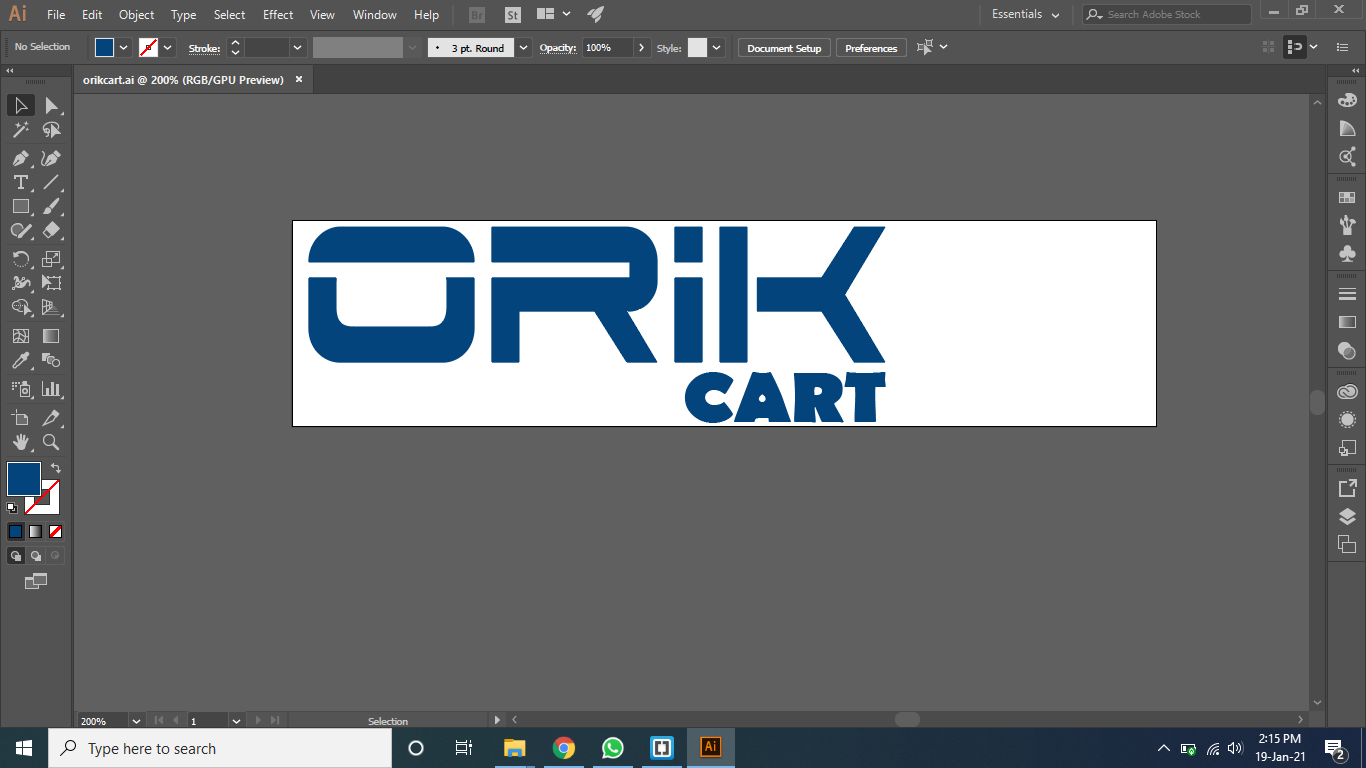Select the Gradient tool in the toolbox

pyautogui.click(x=52, y=336)
